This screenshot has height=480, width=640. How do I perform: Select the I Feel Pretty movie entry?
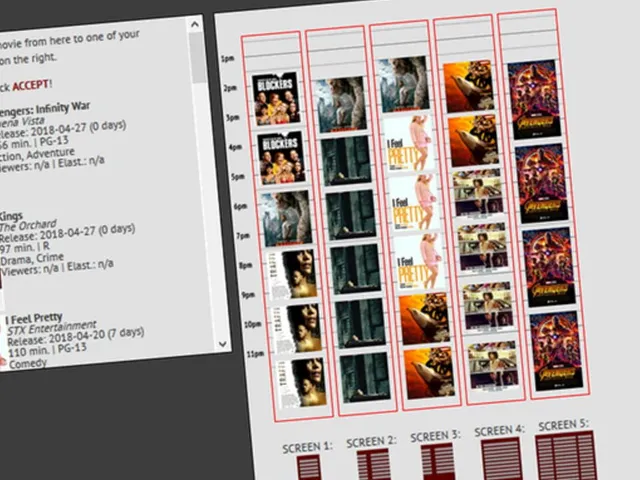pos(73,341)
